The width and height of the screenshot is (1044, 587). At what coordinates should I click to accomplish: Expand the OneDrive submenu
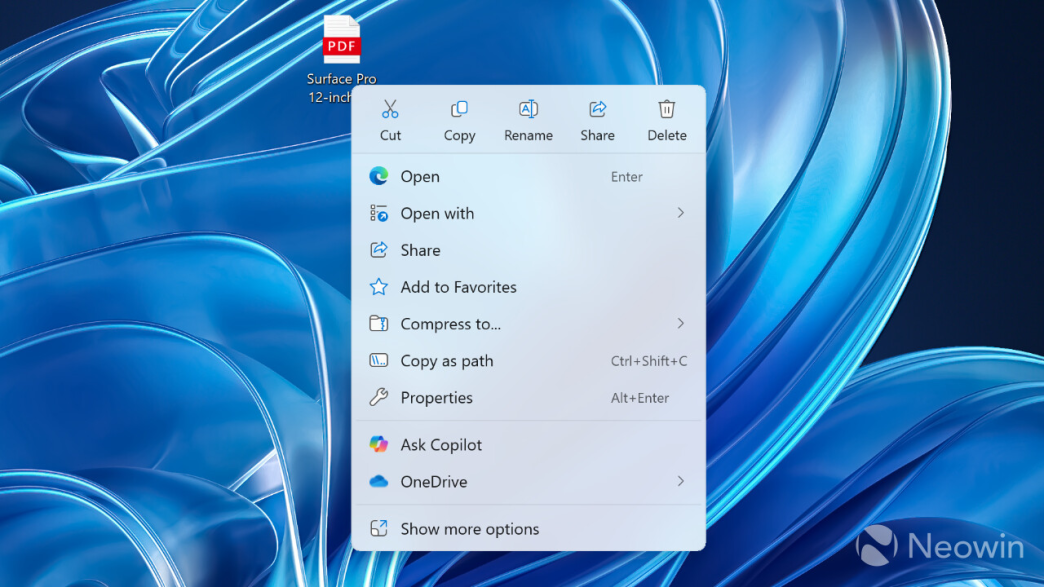tap(680, 481)
